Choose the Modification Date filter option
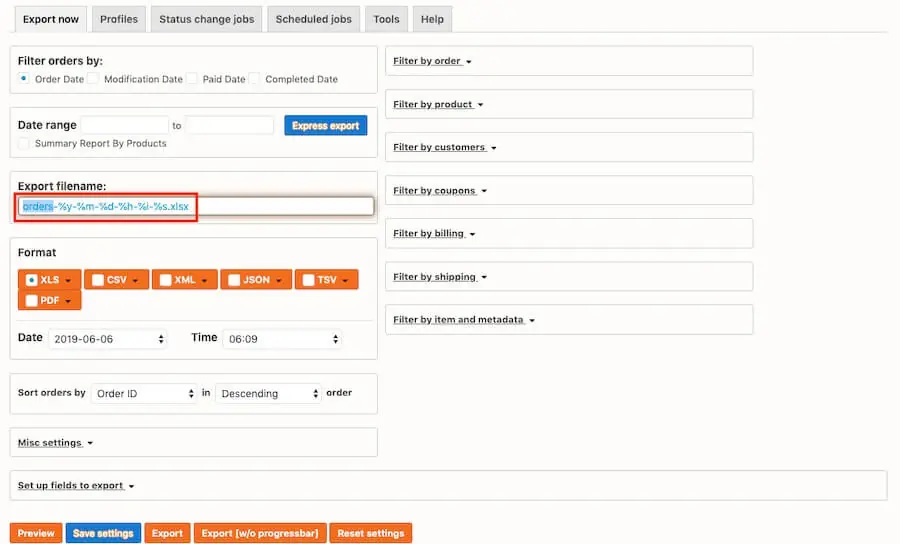The width and height of the screenshot is (900, 544). point(93,78)
